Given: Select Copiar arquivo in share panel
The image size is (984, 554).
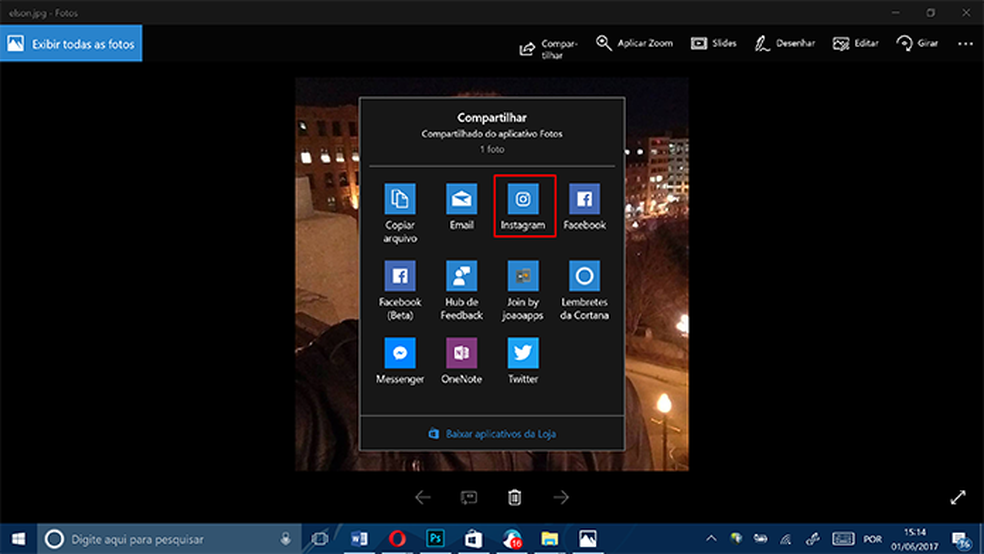Looking at the screenshot, I should [x=400, y=213].
